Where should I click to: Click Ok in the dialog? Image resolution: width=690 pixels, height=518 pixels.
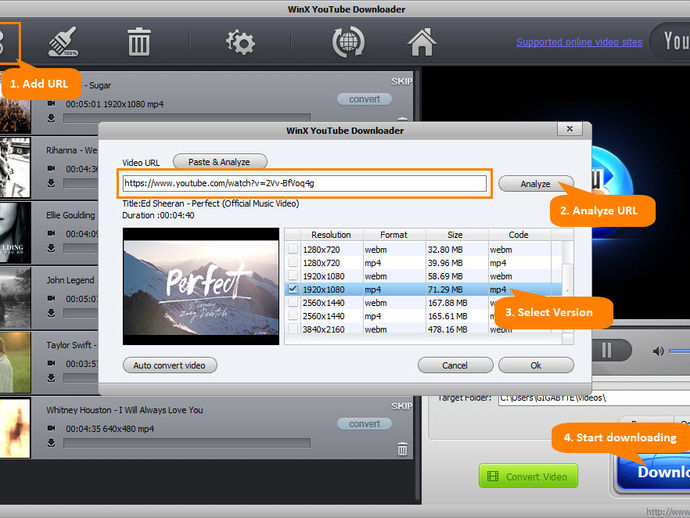click(536, 365)
